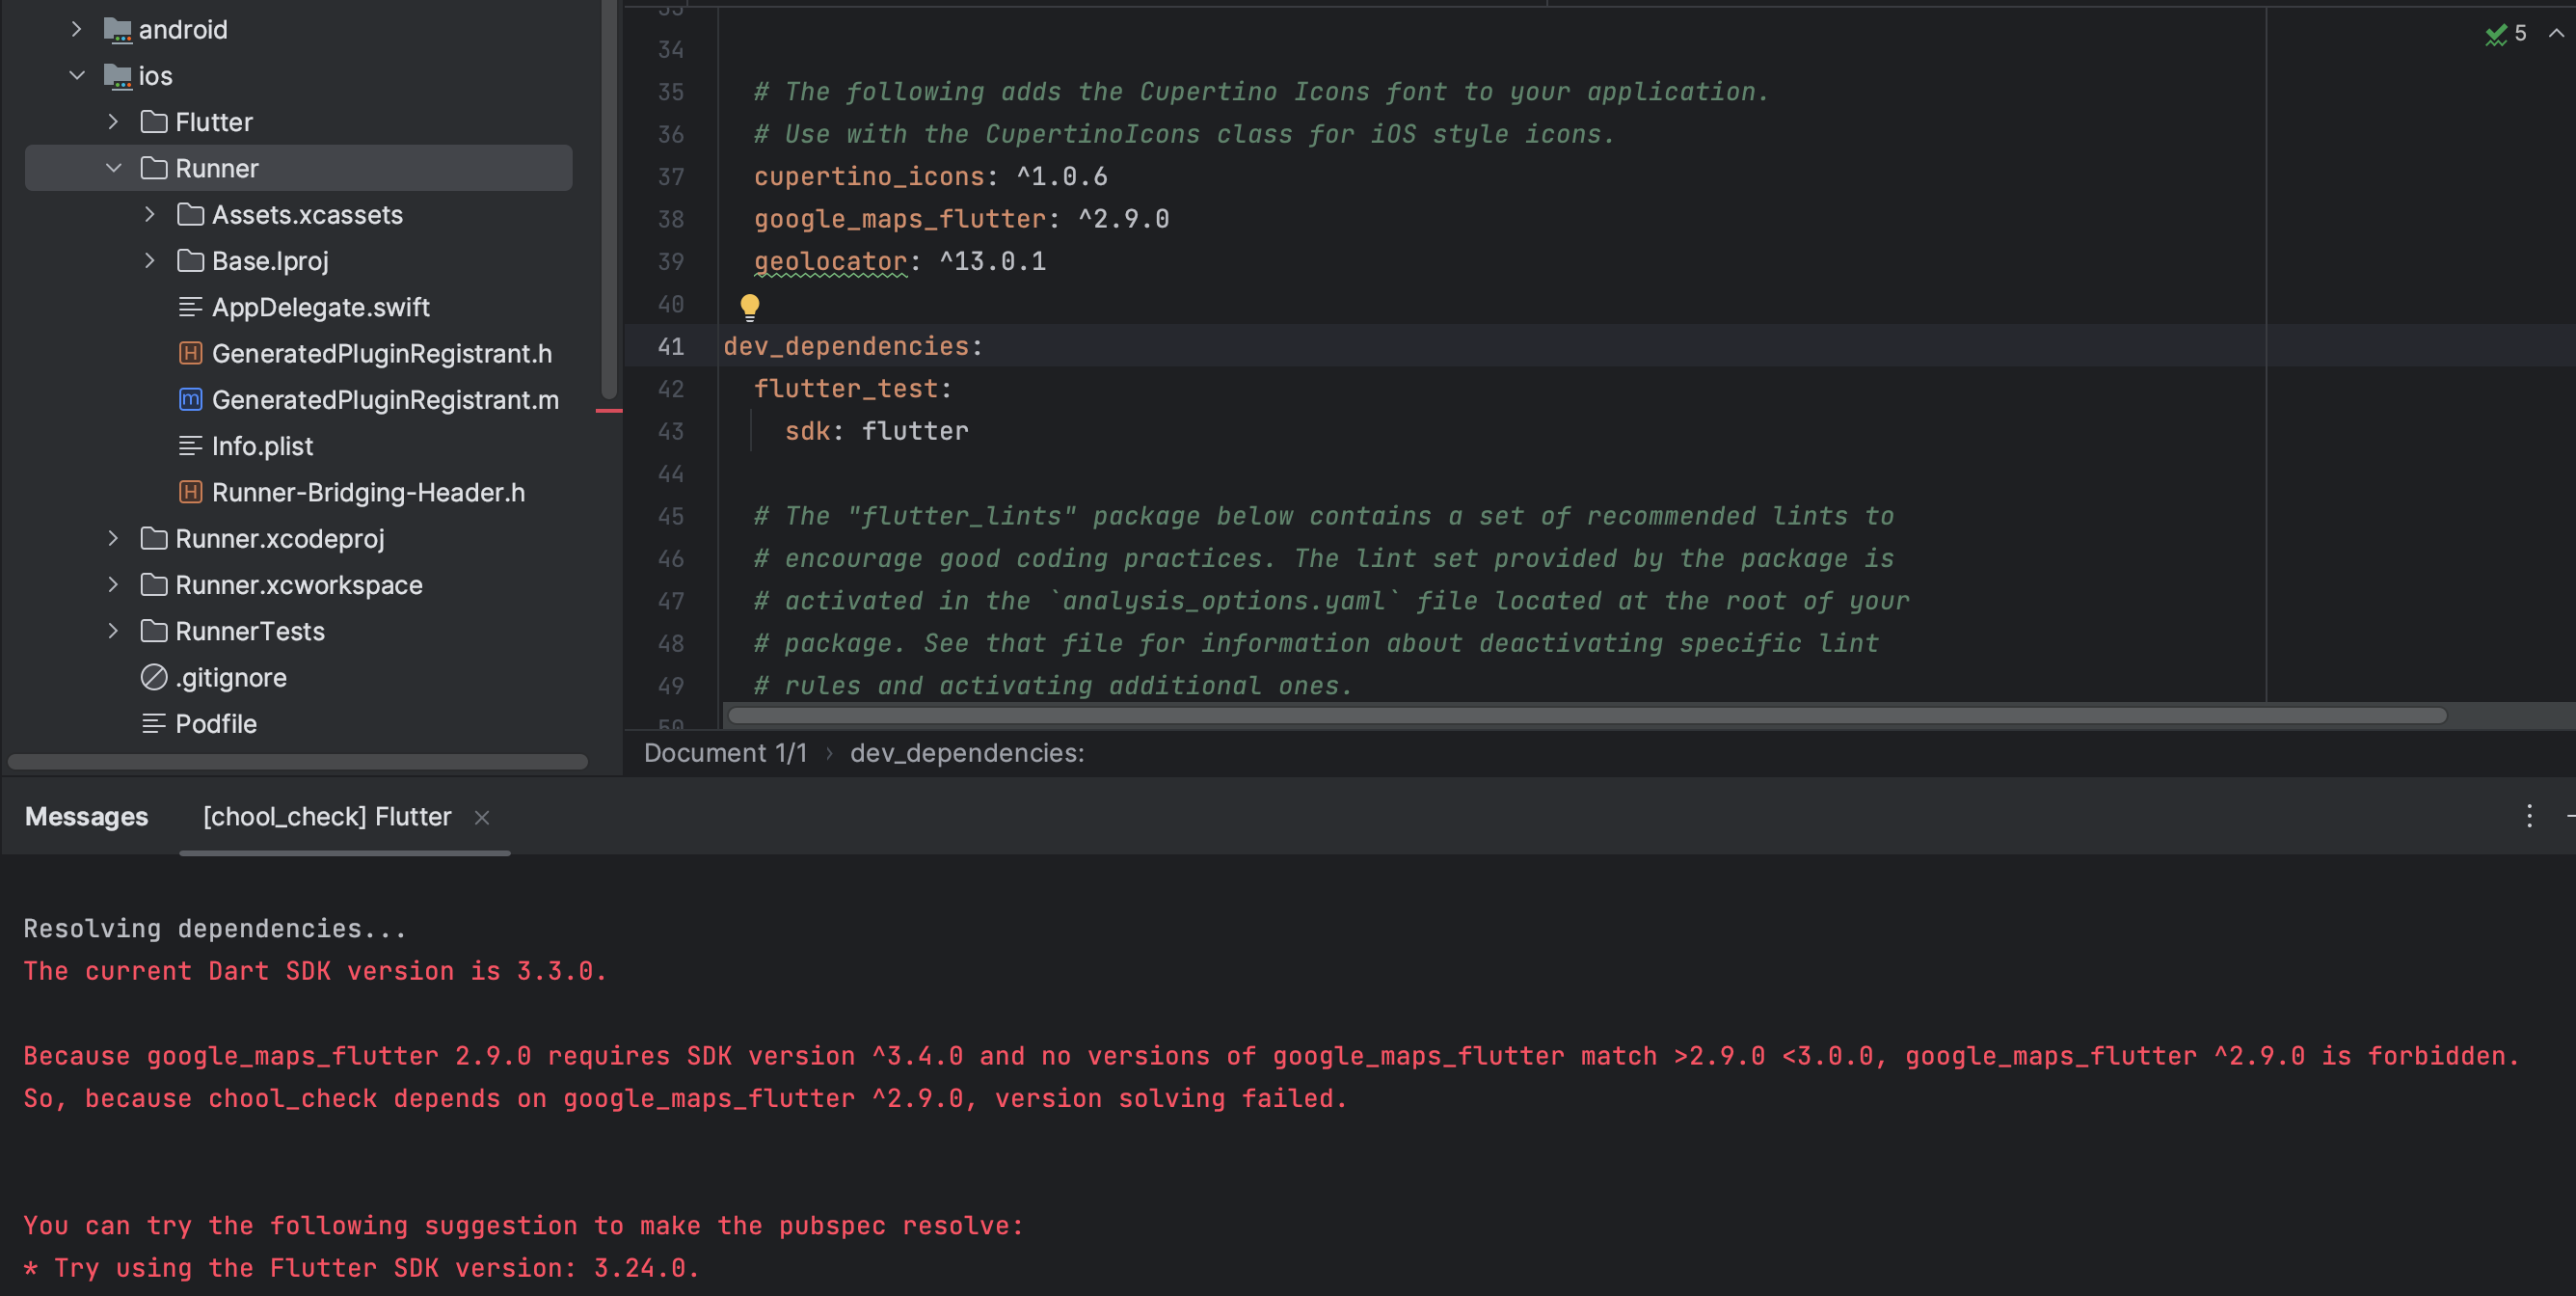Expand the Flutter folder chevron

pyautogui.click(x=113, y=122)
